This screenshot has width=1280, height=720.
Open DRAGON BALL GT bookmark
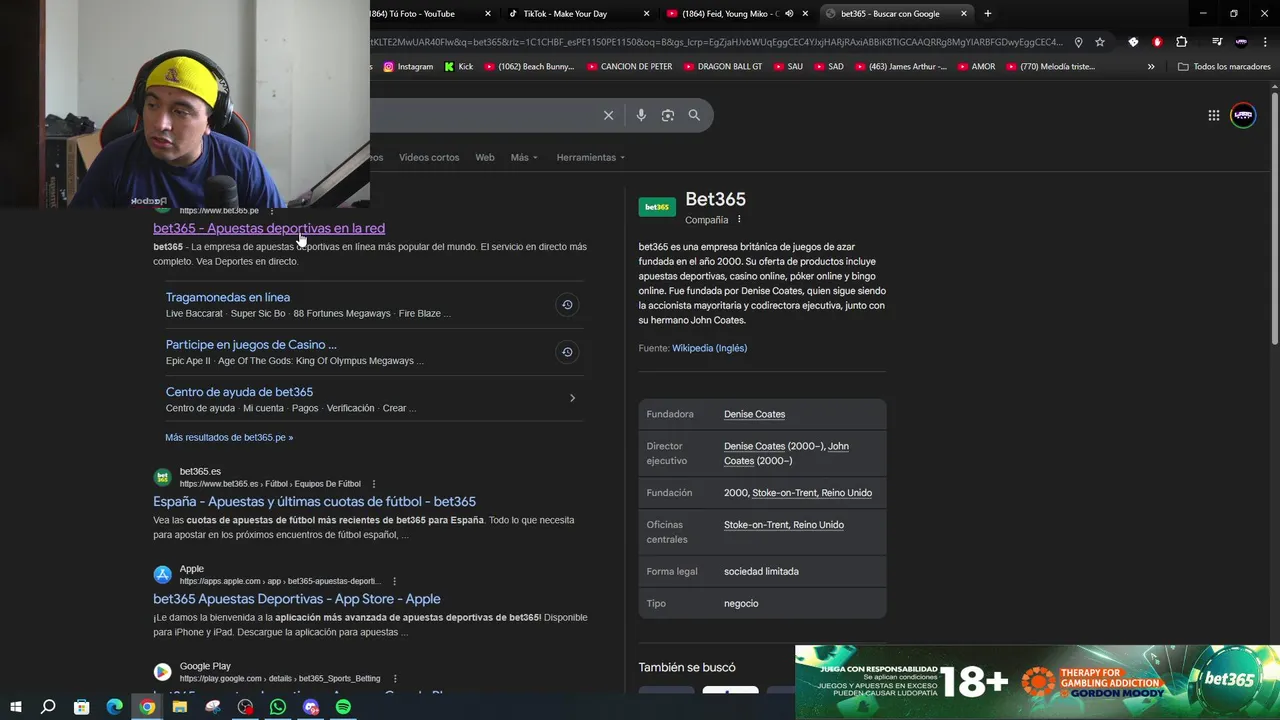coord(723,67)
